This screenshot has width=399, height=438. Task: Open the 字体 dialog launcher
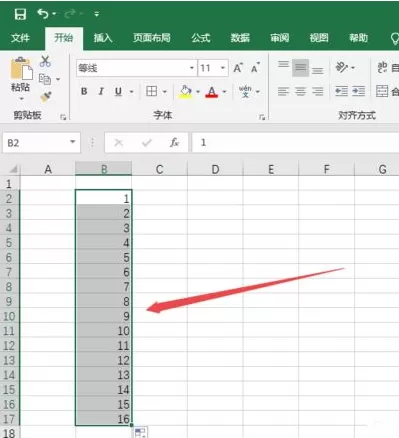tap(262, 117)
